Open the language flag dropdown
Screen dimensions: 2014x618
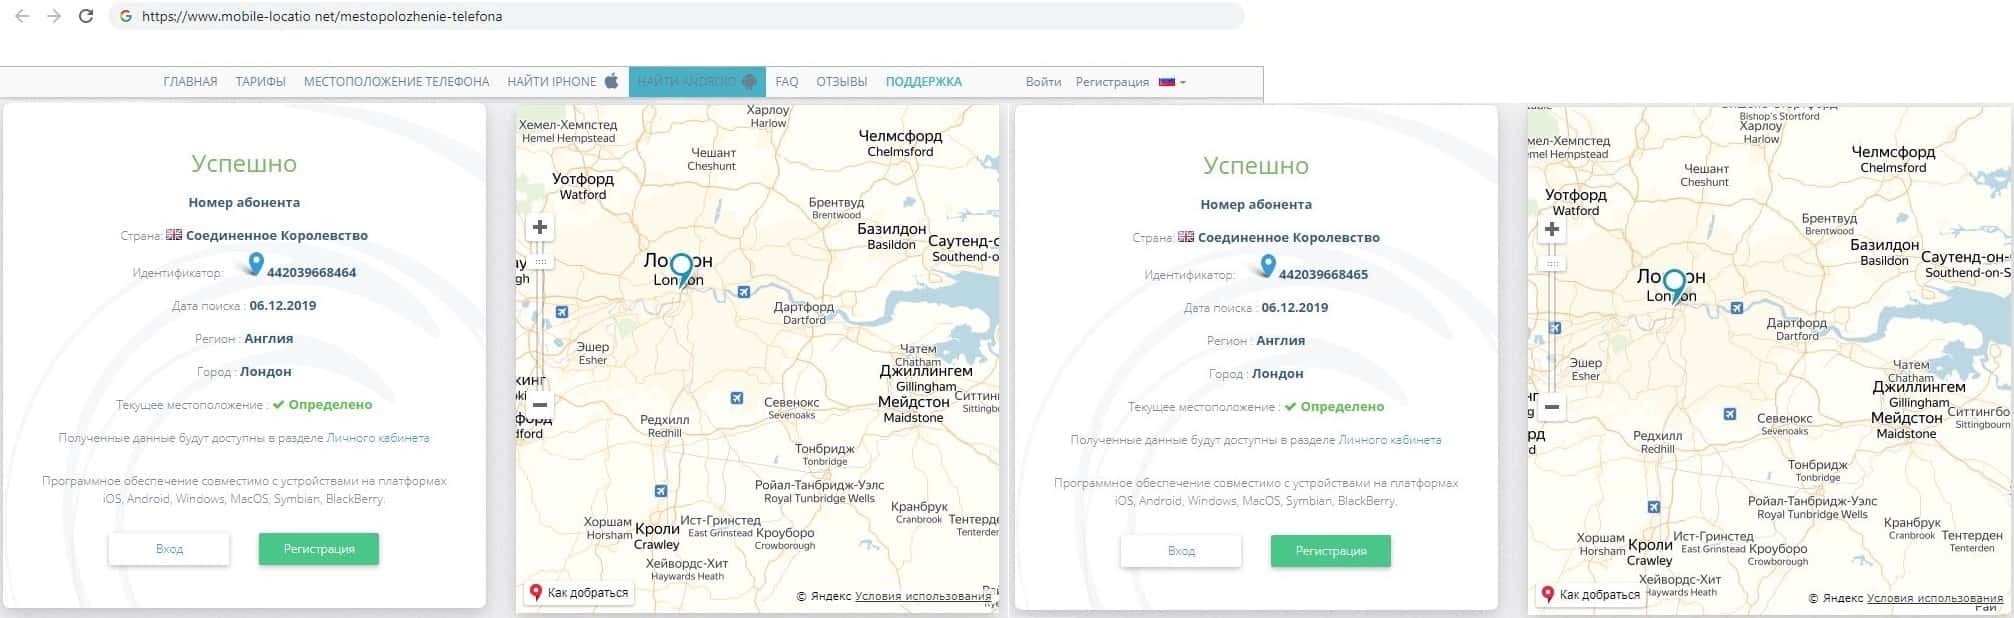(x=1172, y=82)
